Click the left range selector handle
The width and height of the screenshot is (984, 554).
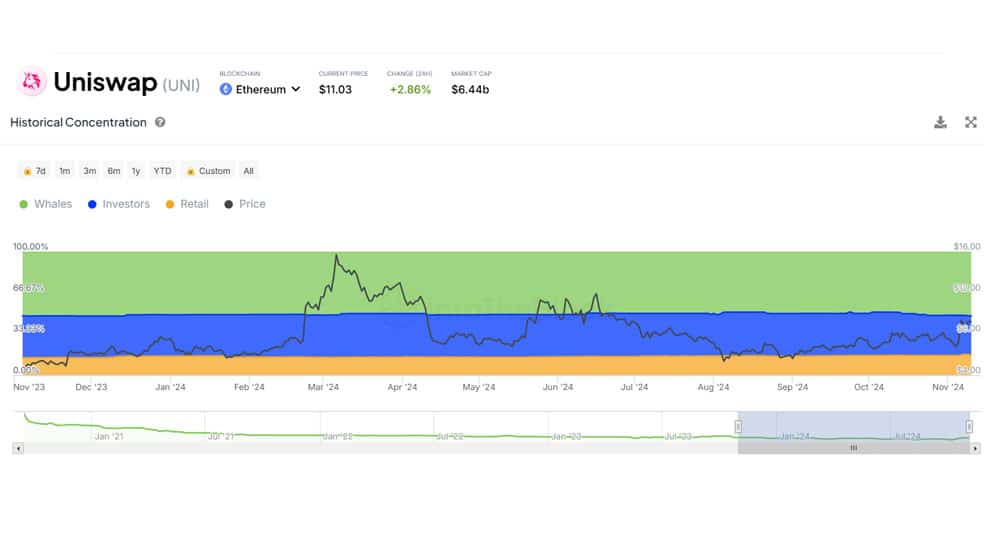pos(738,427)
